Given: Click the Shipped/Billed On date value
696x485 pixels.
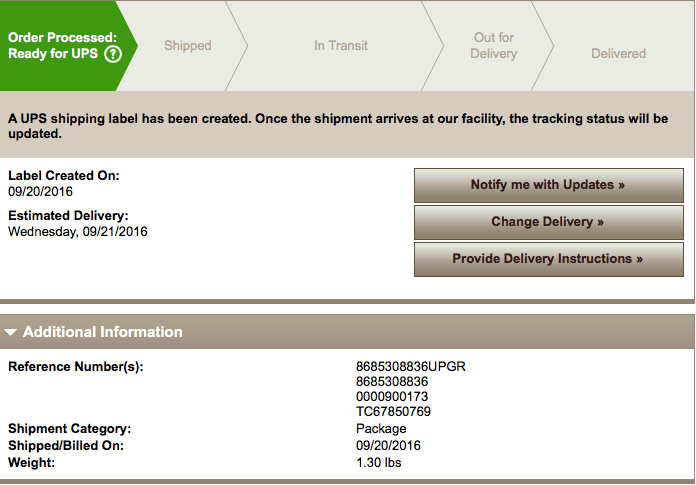Looking at the screenshot, I should coord(388,445).
